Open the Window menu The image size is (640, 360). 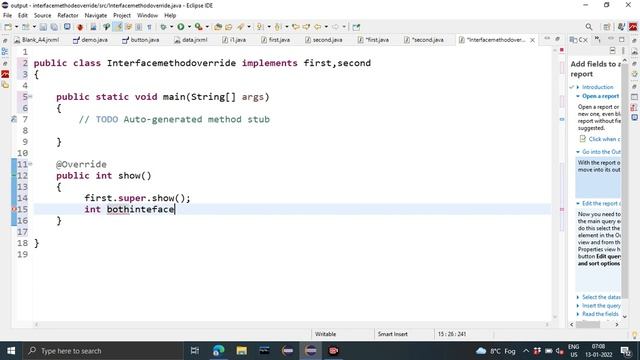147,16
